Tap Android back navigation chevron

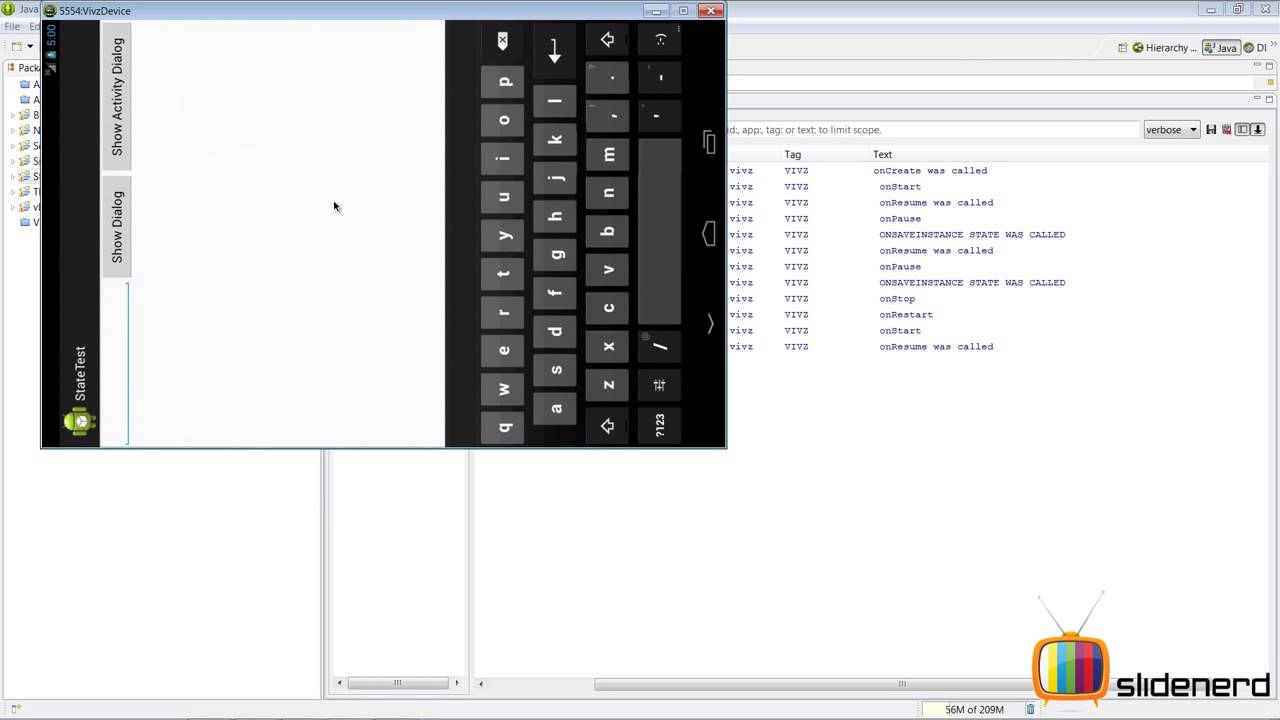pos(710,324)
